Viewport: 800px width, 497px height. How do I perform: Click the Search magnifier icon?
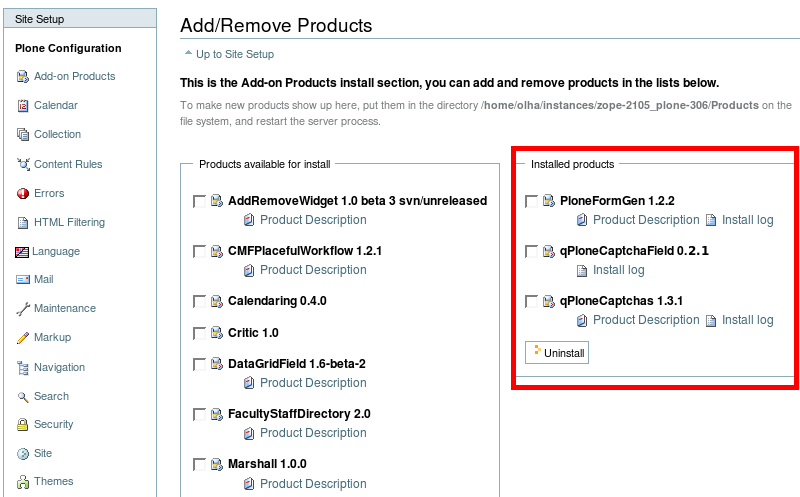[x=23, y=397]
